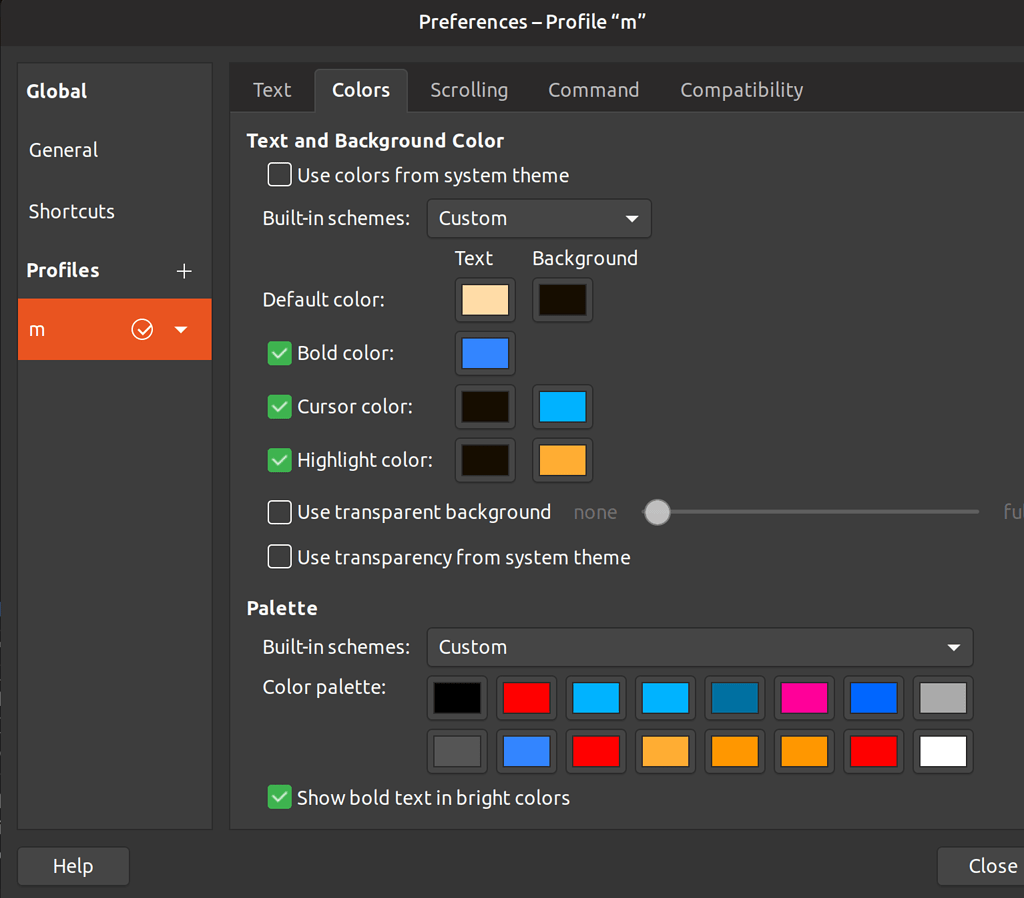The image size is (1024, 898).
Task: Switch to the Compatibility tab
Action: click(741, 89)
